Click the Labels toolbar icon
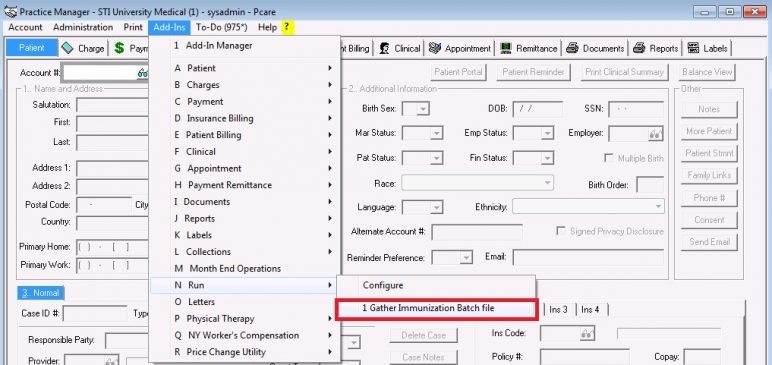This screenshot has width=772, height=365. coord(693,48)
